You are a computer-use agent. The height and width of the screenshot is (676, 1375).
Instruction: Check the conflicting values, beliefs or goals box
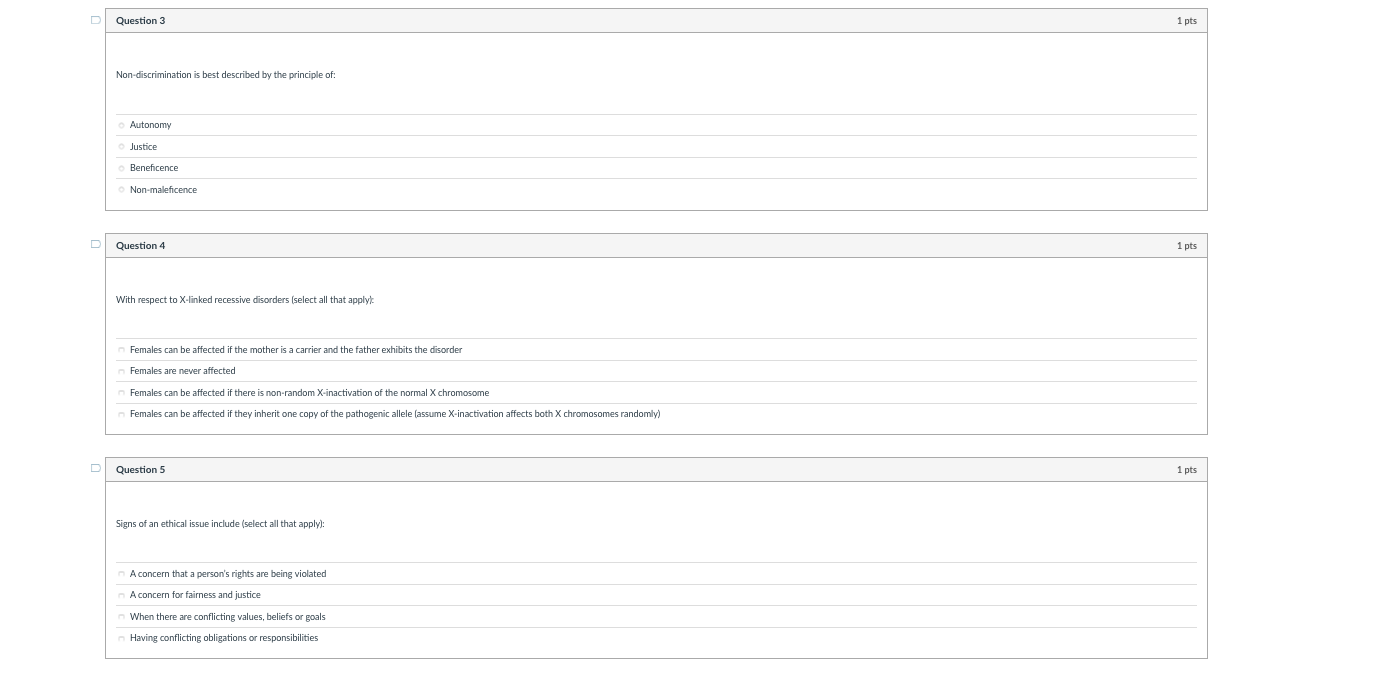click(122, 617)
